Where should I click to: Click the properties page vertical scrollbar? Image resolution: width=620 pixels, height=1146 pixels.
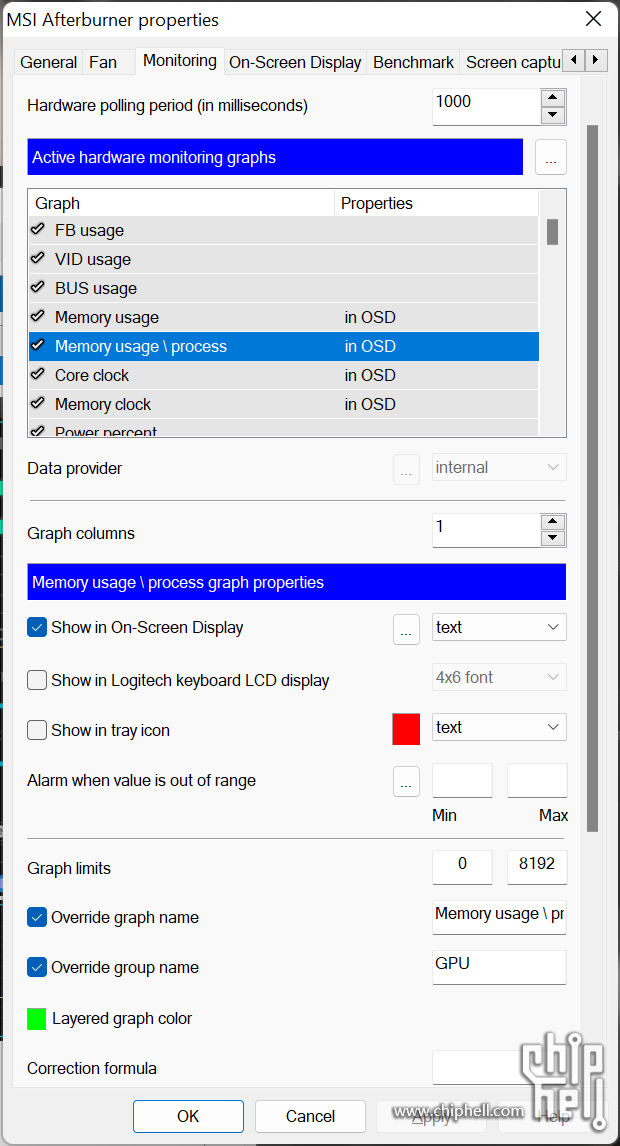coord(592,479)
